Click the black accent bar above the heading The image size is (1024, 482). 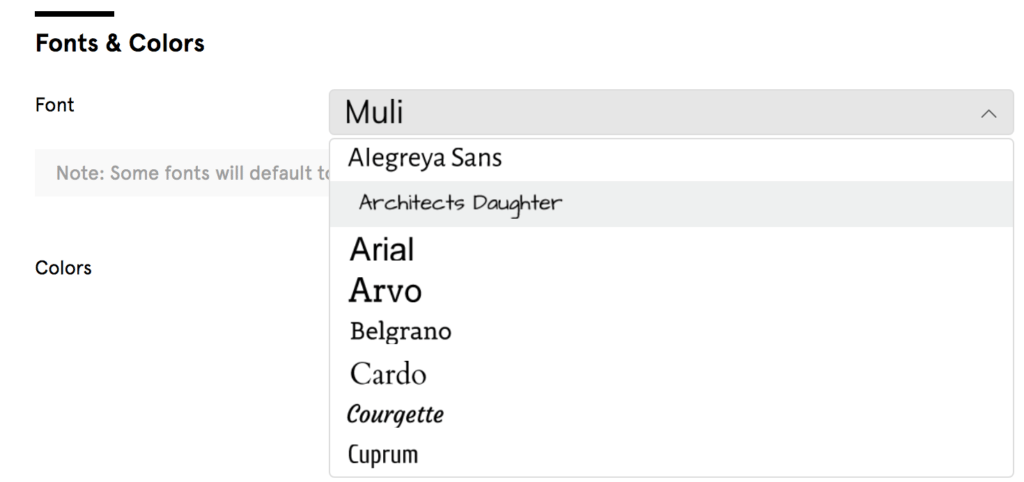tap(74, 14)
